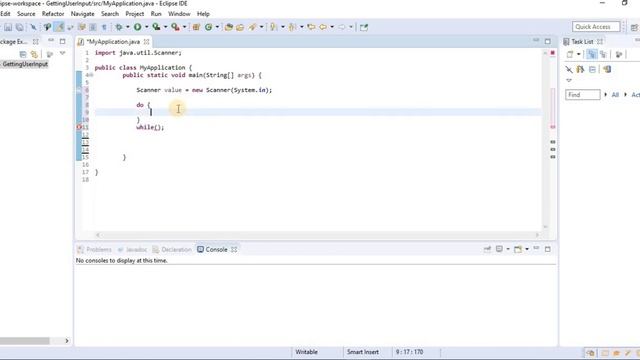Toggle Mark Occurrences in the toolbar

point(59,27)
